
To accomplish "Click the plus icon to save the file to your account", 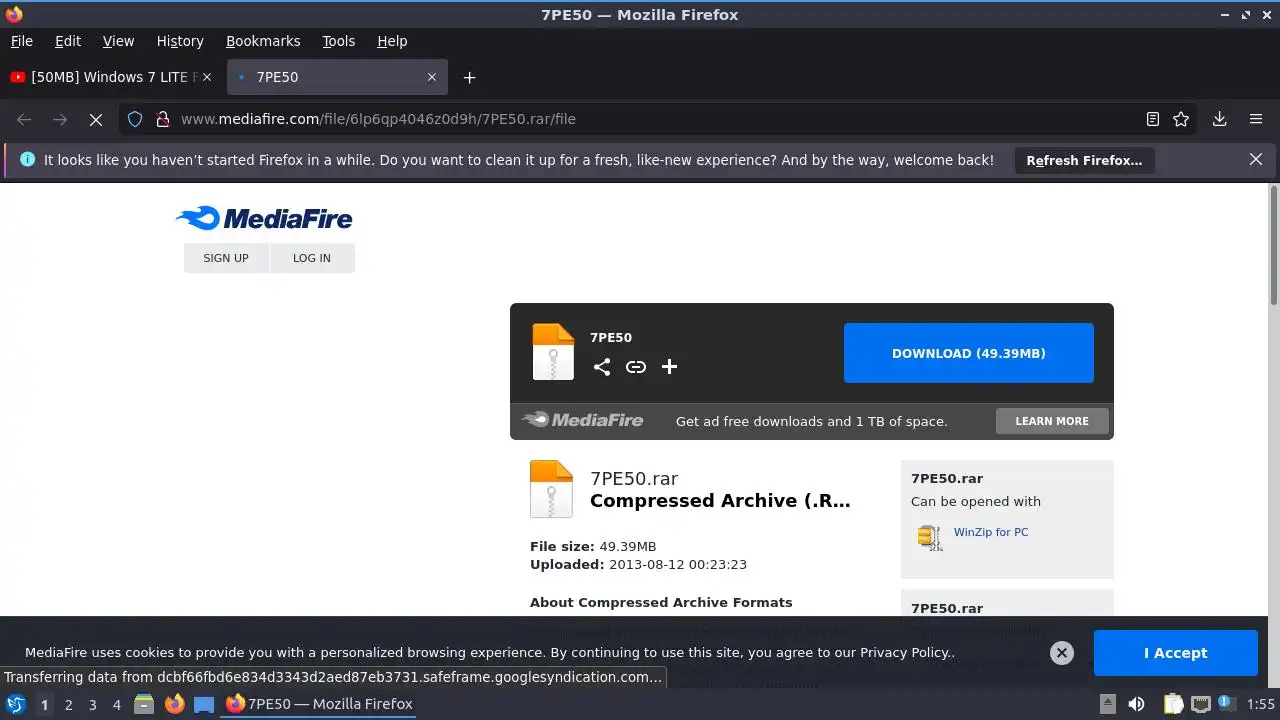I will [x=670, y=367].
